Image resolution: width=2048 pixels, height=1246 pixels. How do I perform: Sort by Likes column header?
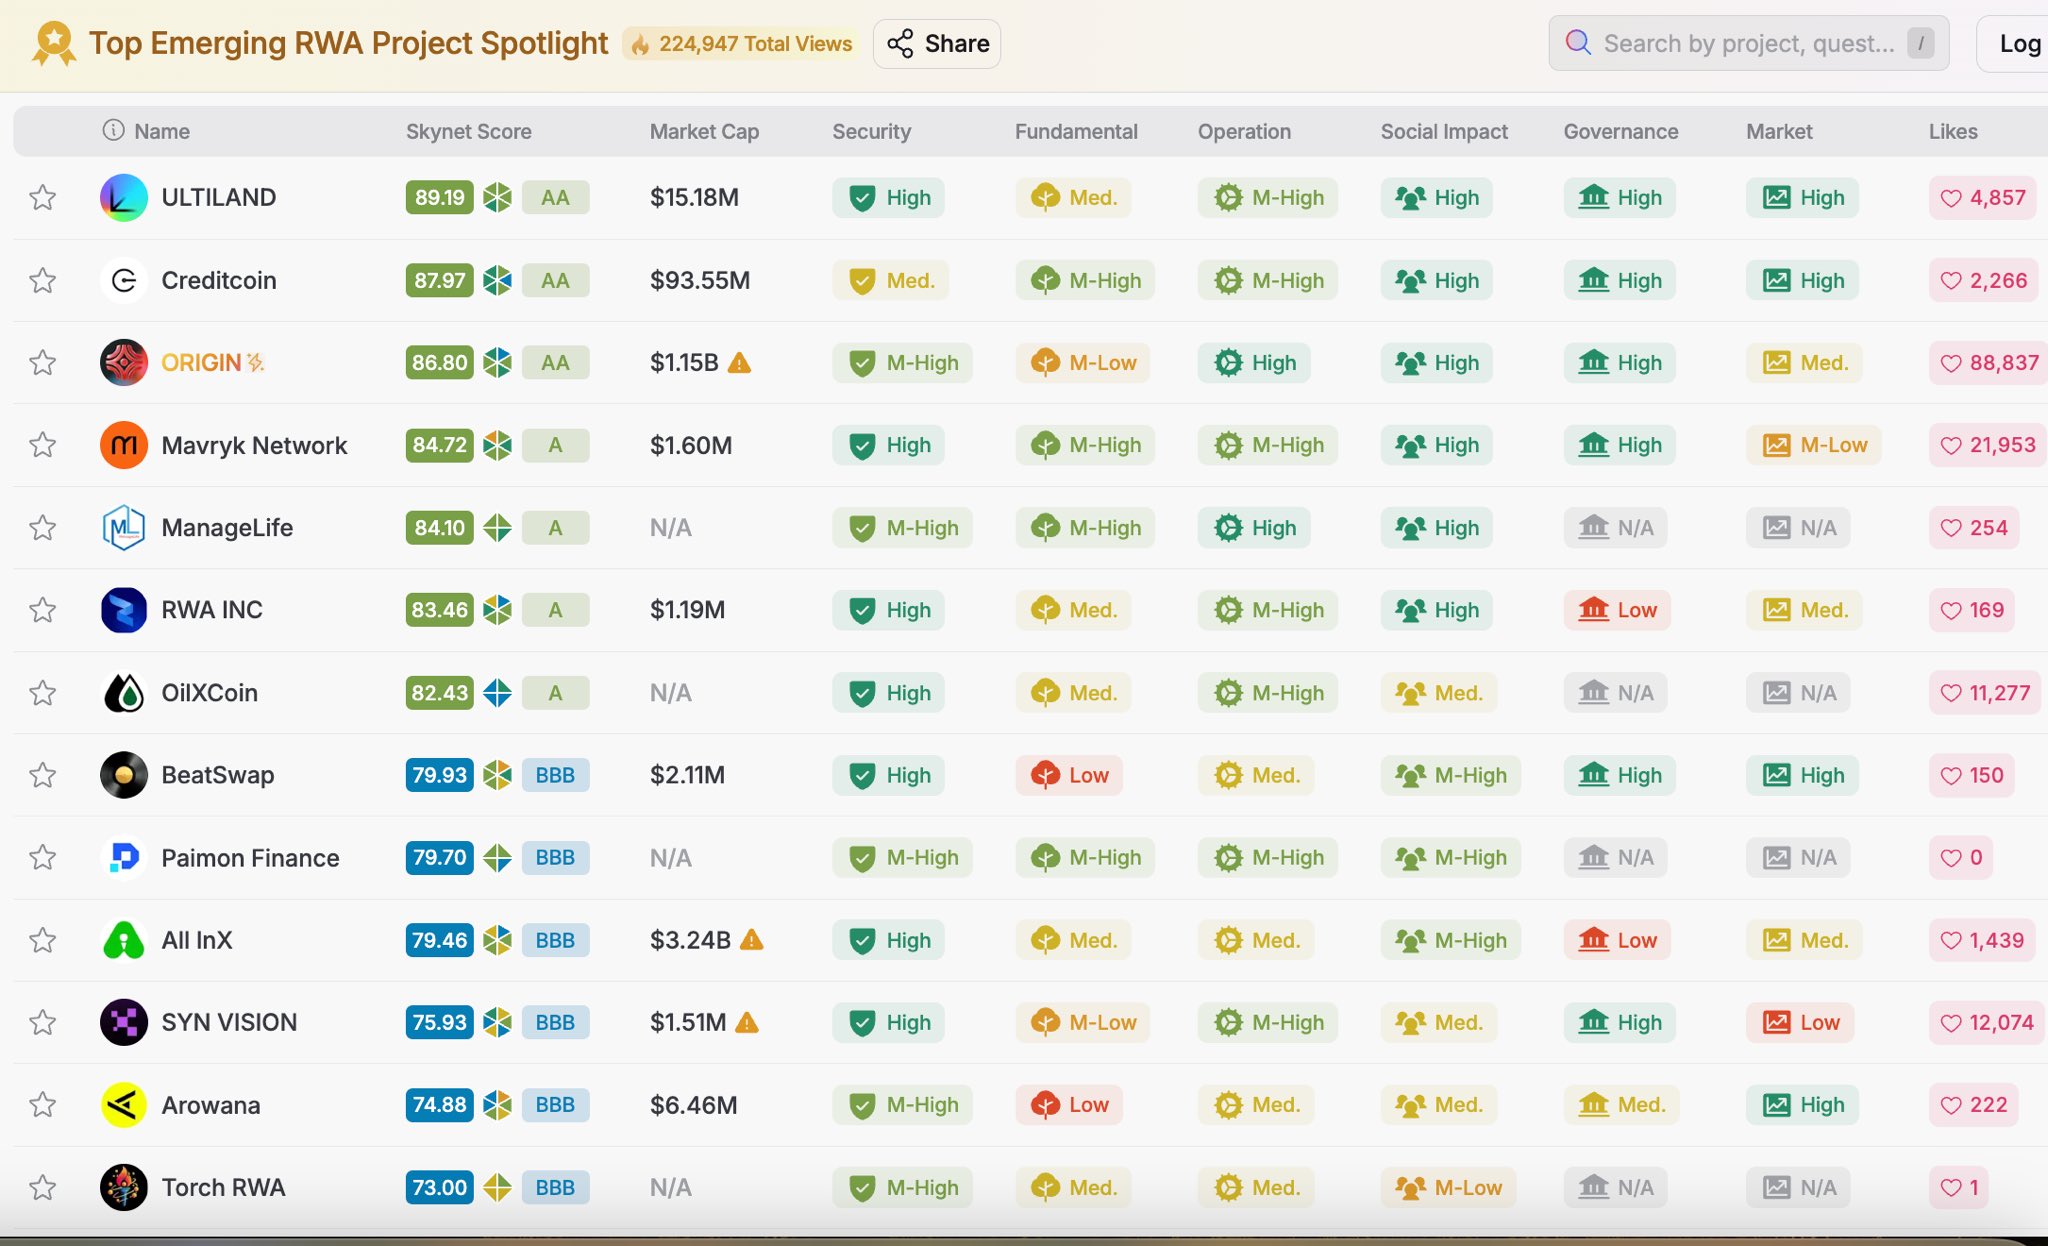(x=1952, y=131)
